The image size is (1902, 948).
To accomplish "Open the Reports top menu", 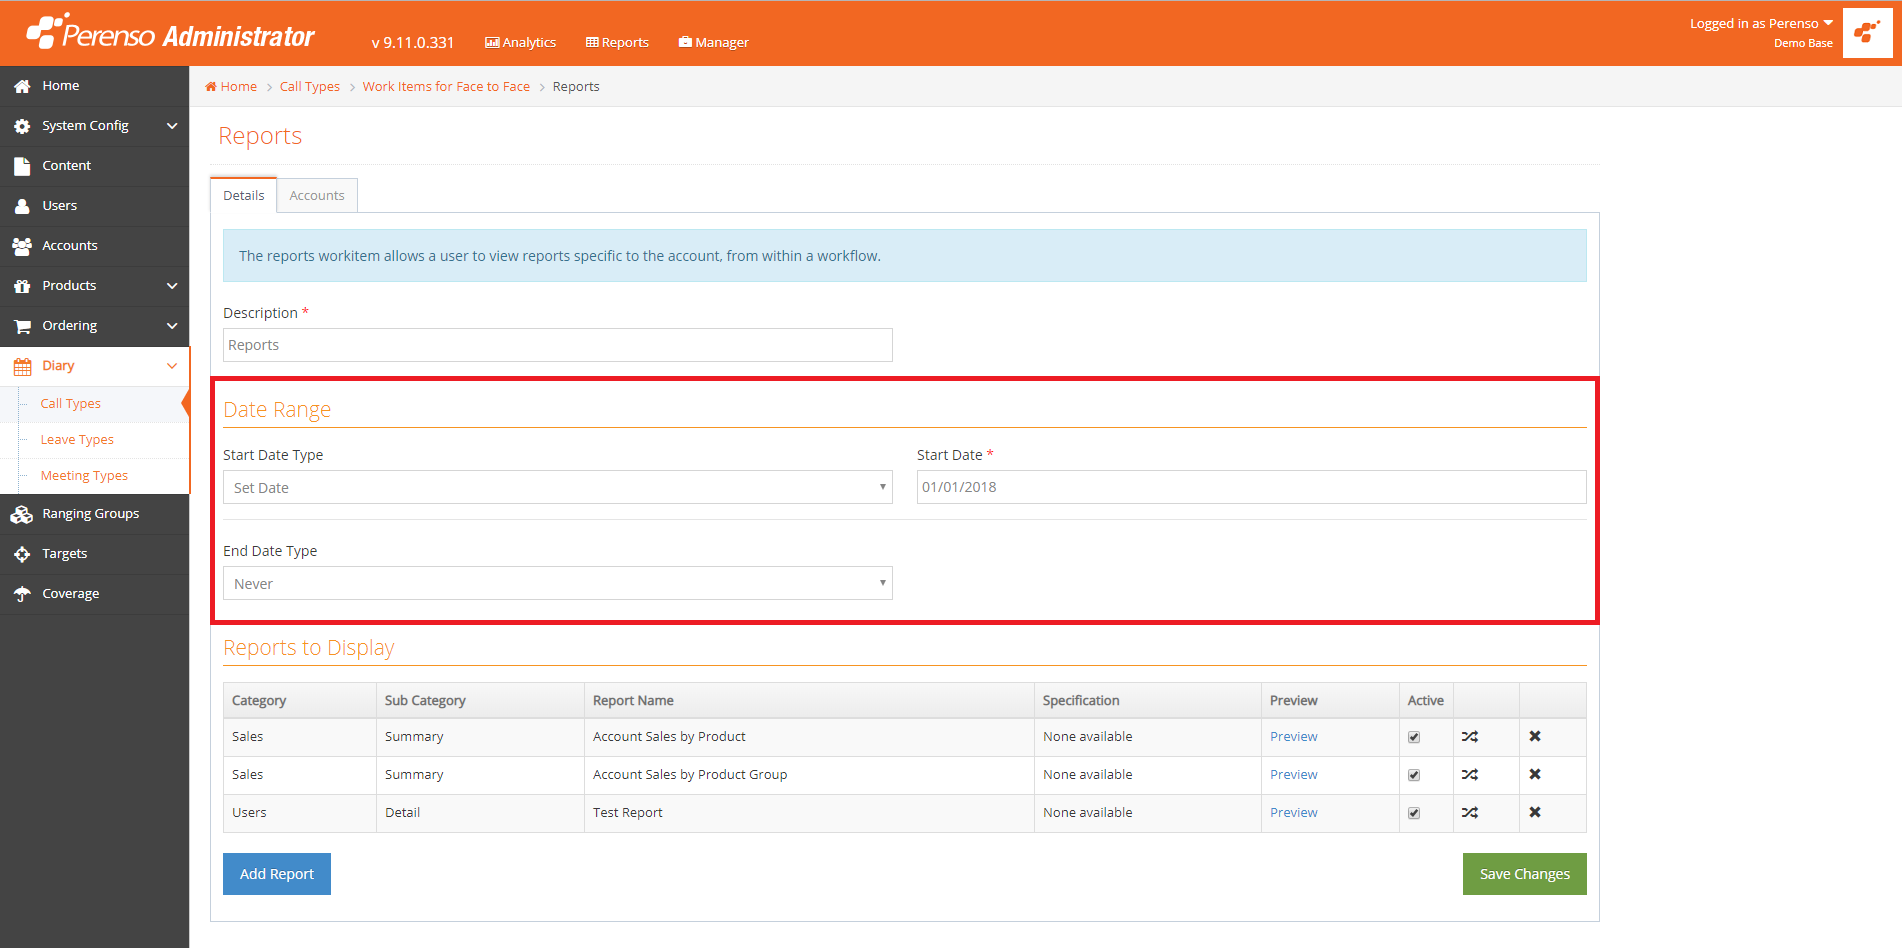I will 617,42.
